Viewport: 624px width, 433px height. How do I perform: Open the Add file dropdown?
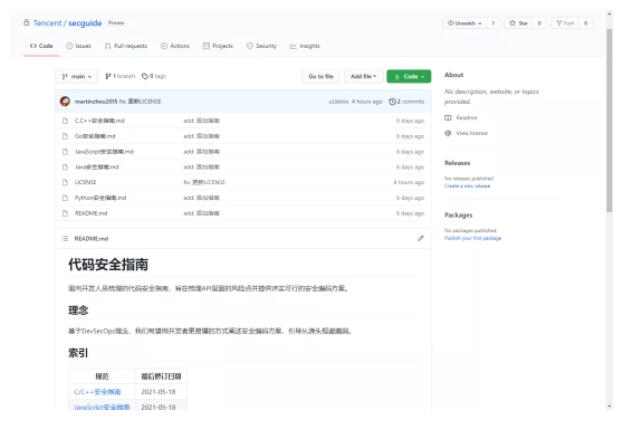click(362, 76)
